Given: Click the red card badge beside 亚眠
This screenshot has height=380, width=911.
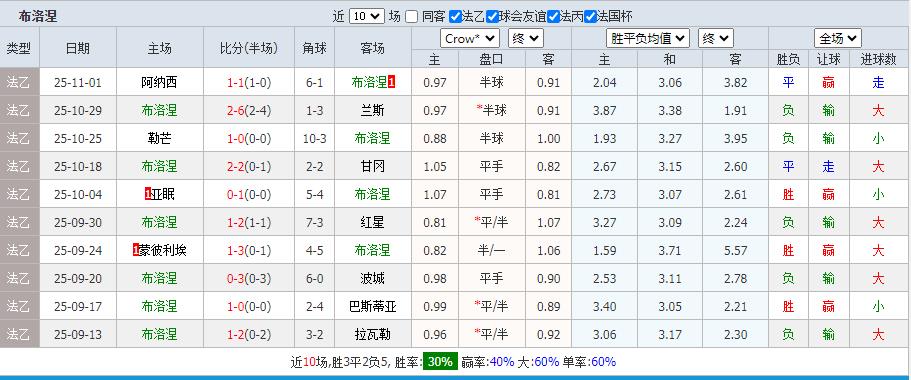Looking at the screenshot, I should pos(148,194).
